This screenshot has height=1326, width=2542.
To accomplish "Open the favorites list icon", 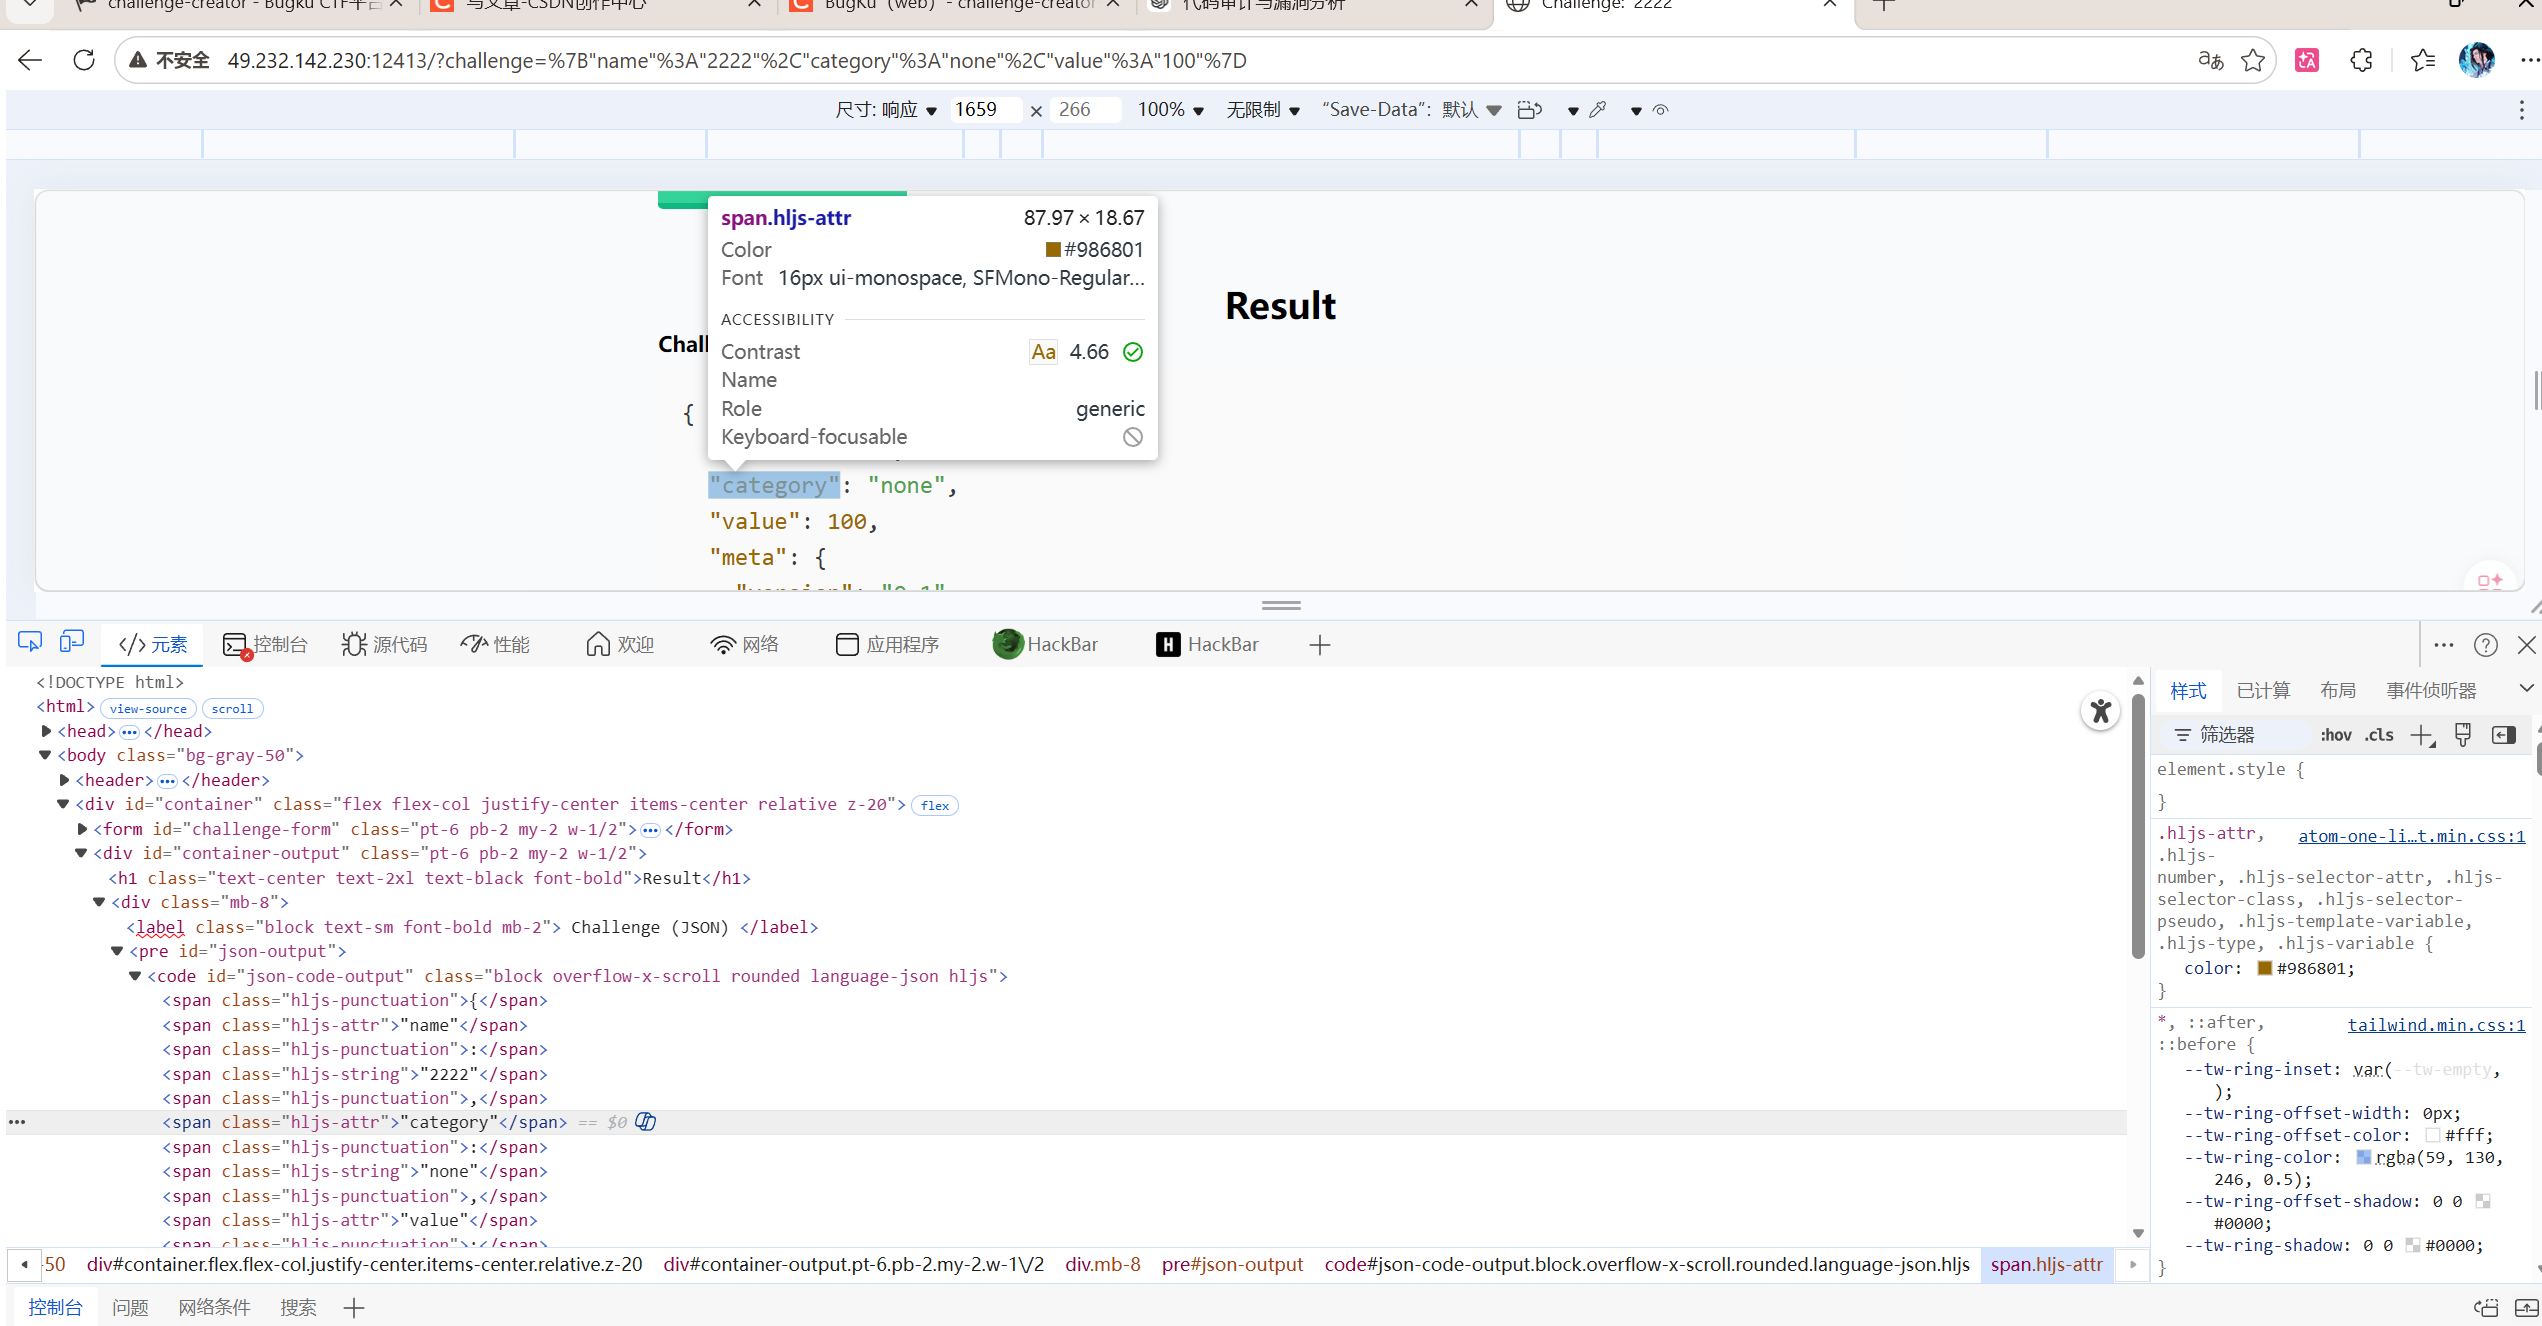I will (x=2423, y=60).
